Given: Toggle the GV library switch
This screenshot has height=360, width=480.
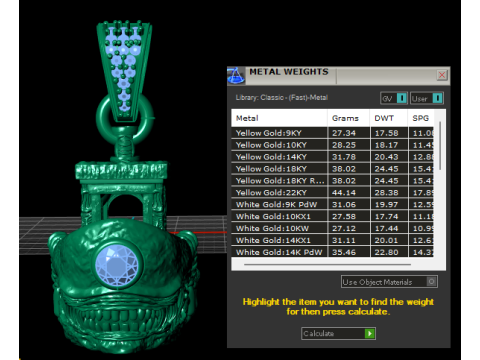Looking at the screenshot, I should [394, 98].
